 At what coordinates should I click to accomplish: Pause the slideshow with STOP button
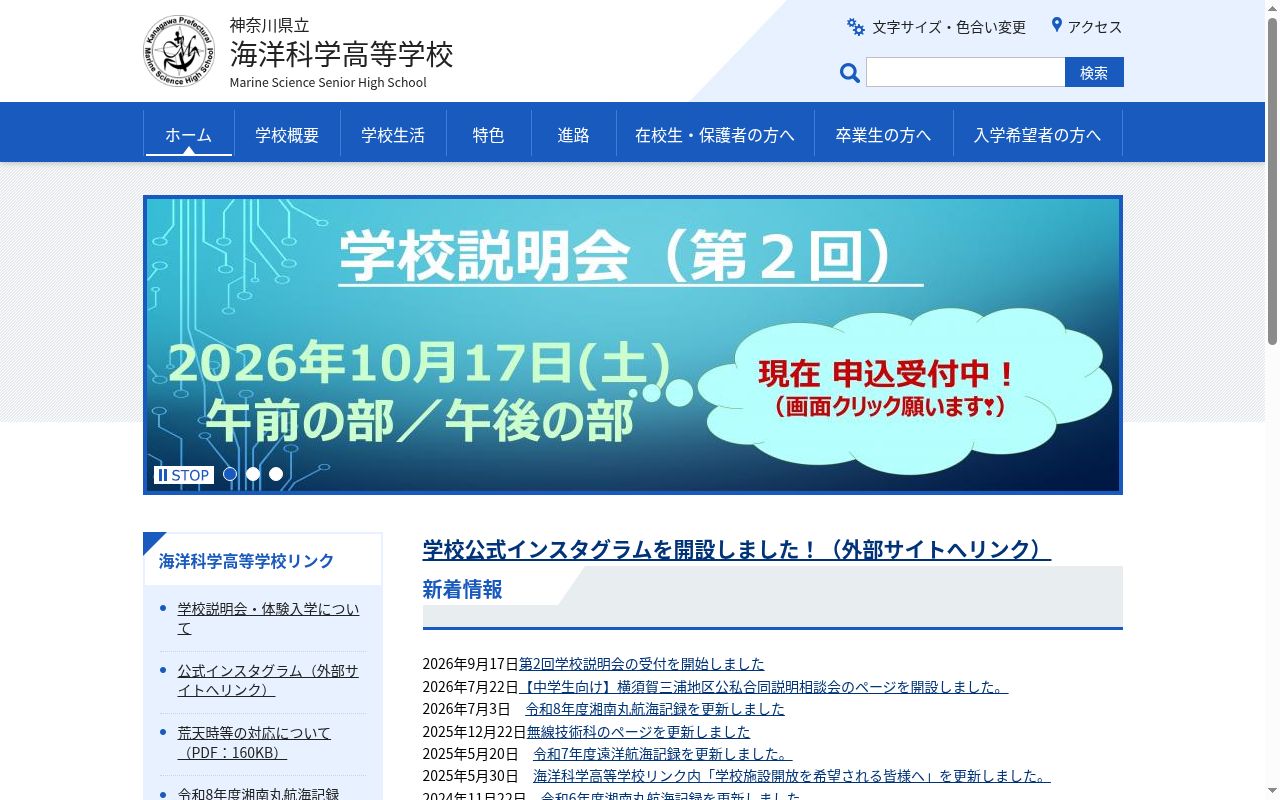(x=184, y=475)
